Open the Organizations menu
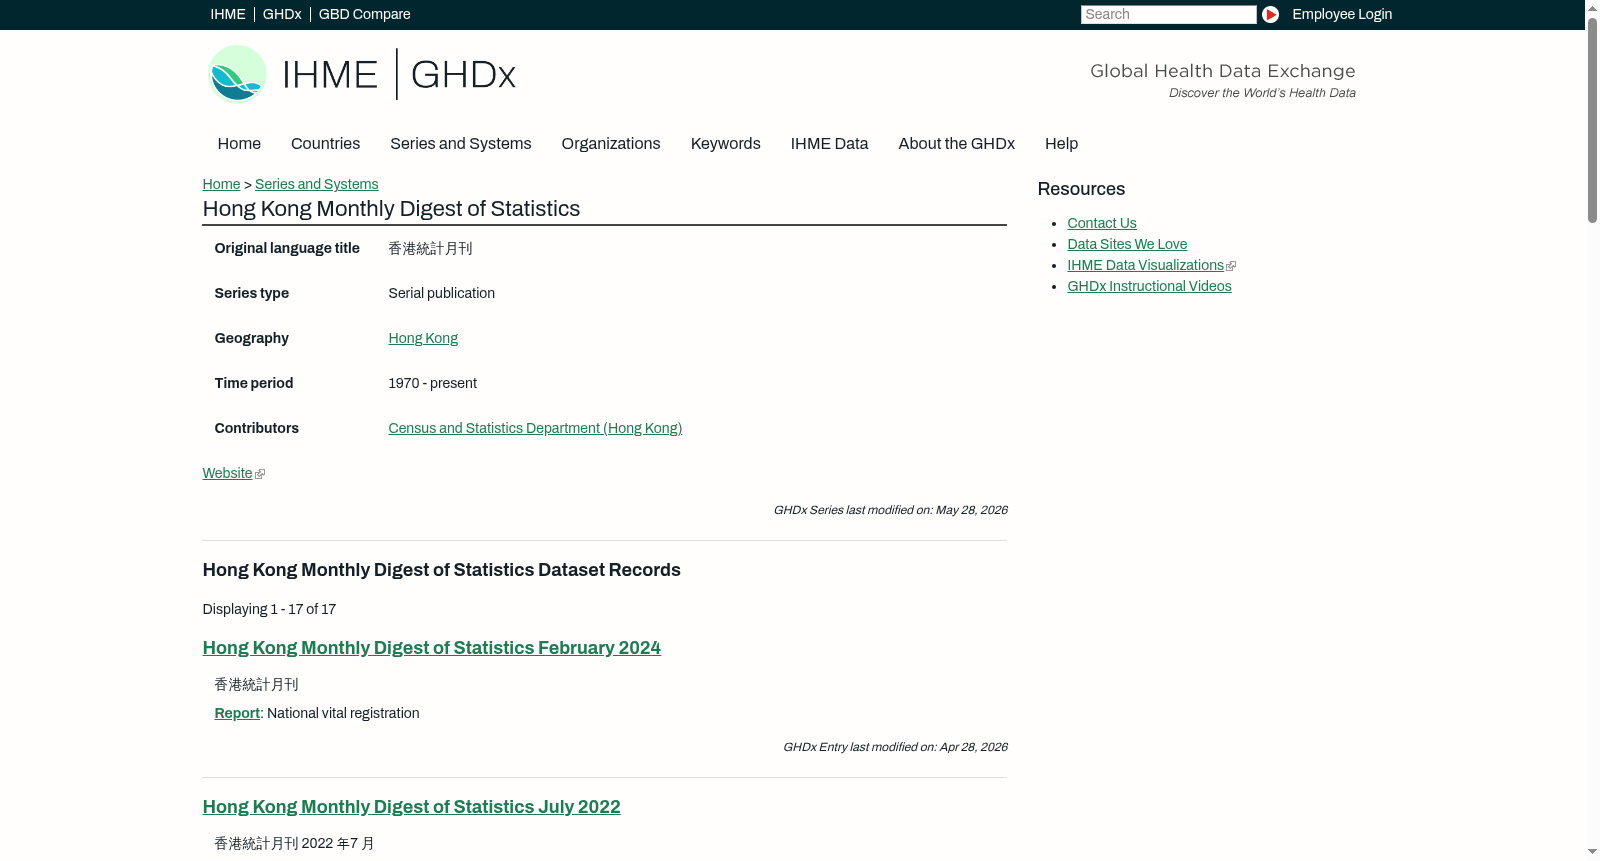Screen dimensions: 1600x861 pyautogui.click(x=611, y=144)
